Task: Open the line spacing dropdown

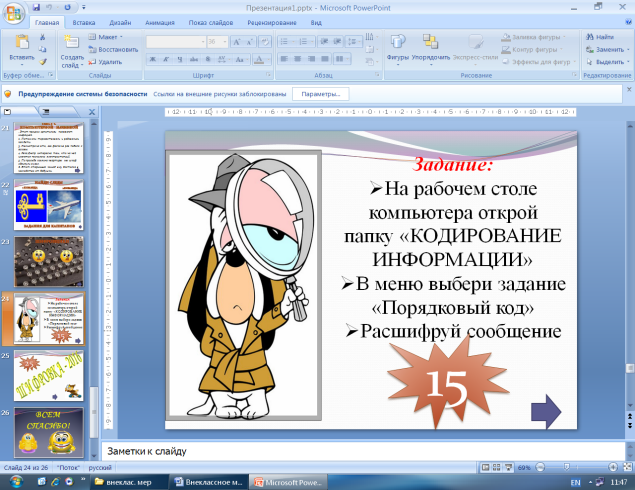Action: 354,42
